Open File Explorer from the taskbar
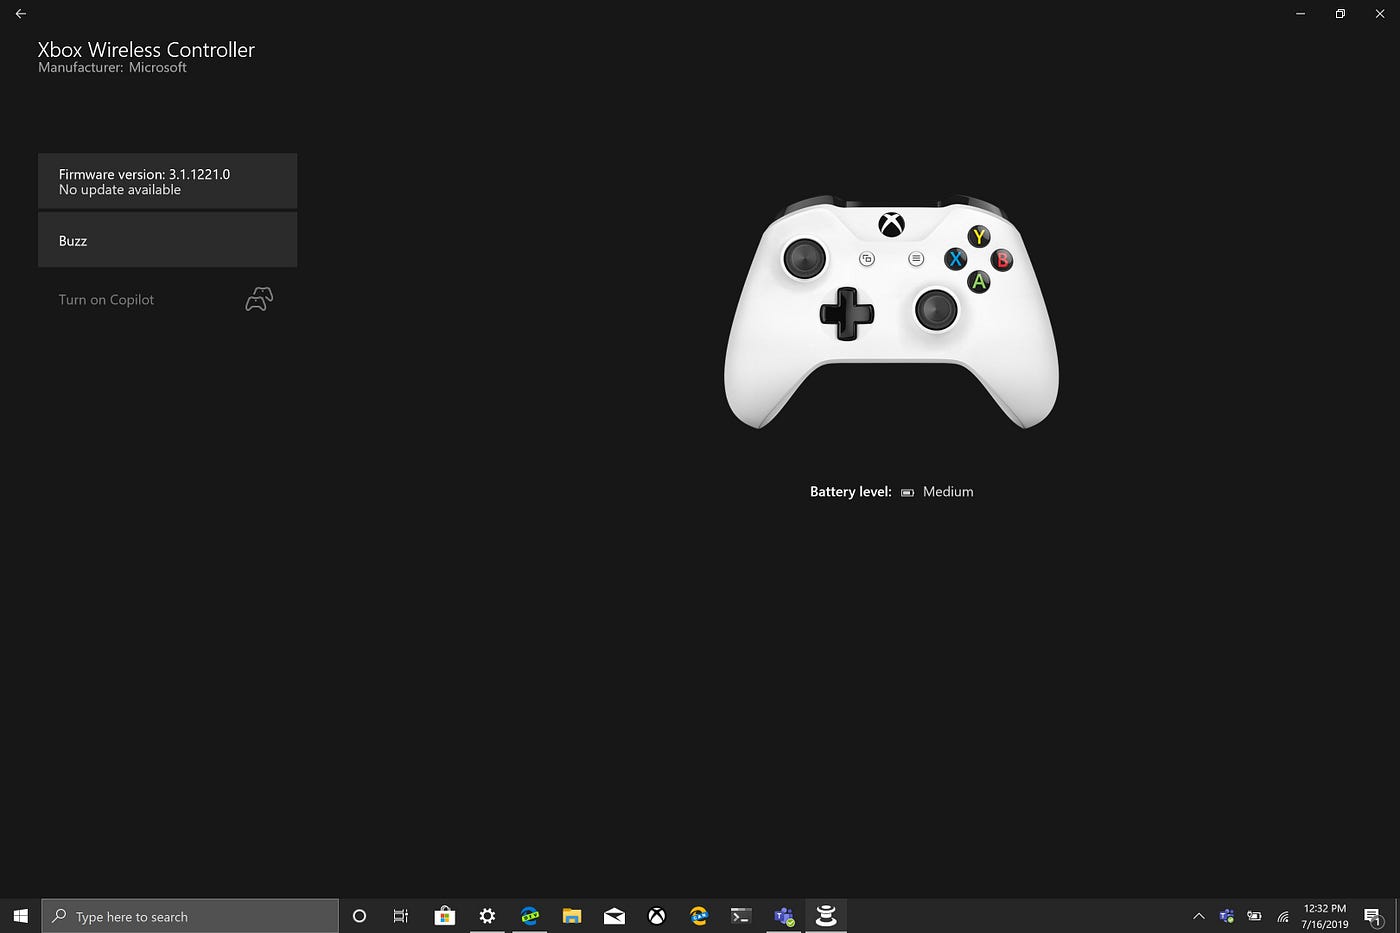This screenshot has height=933, width=1400. [571, 916]
